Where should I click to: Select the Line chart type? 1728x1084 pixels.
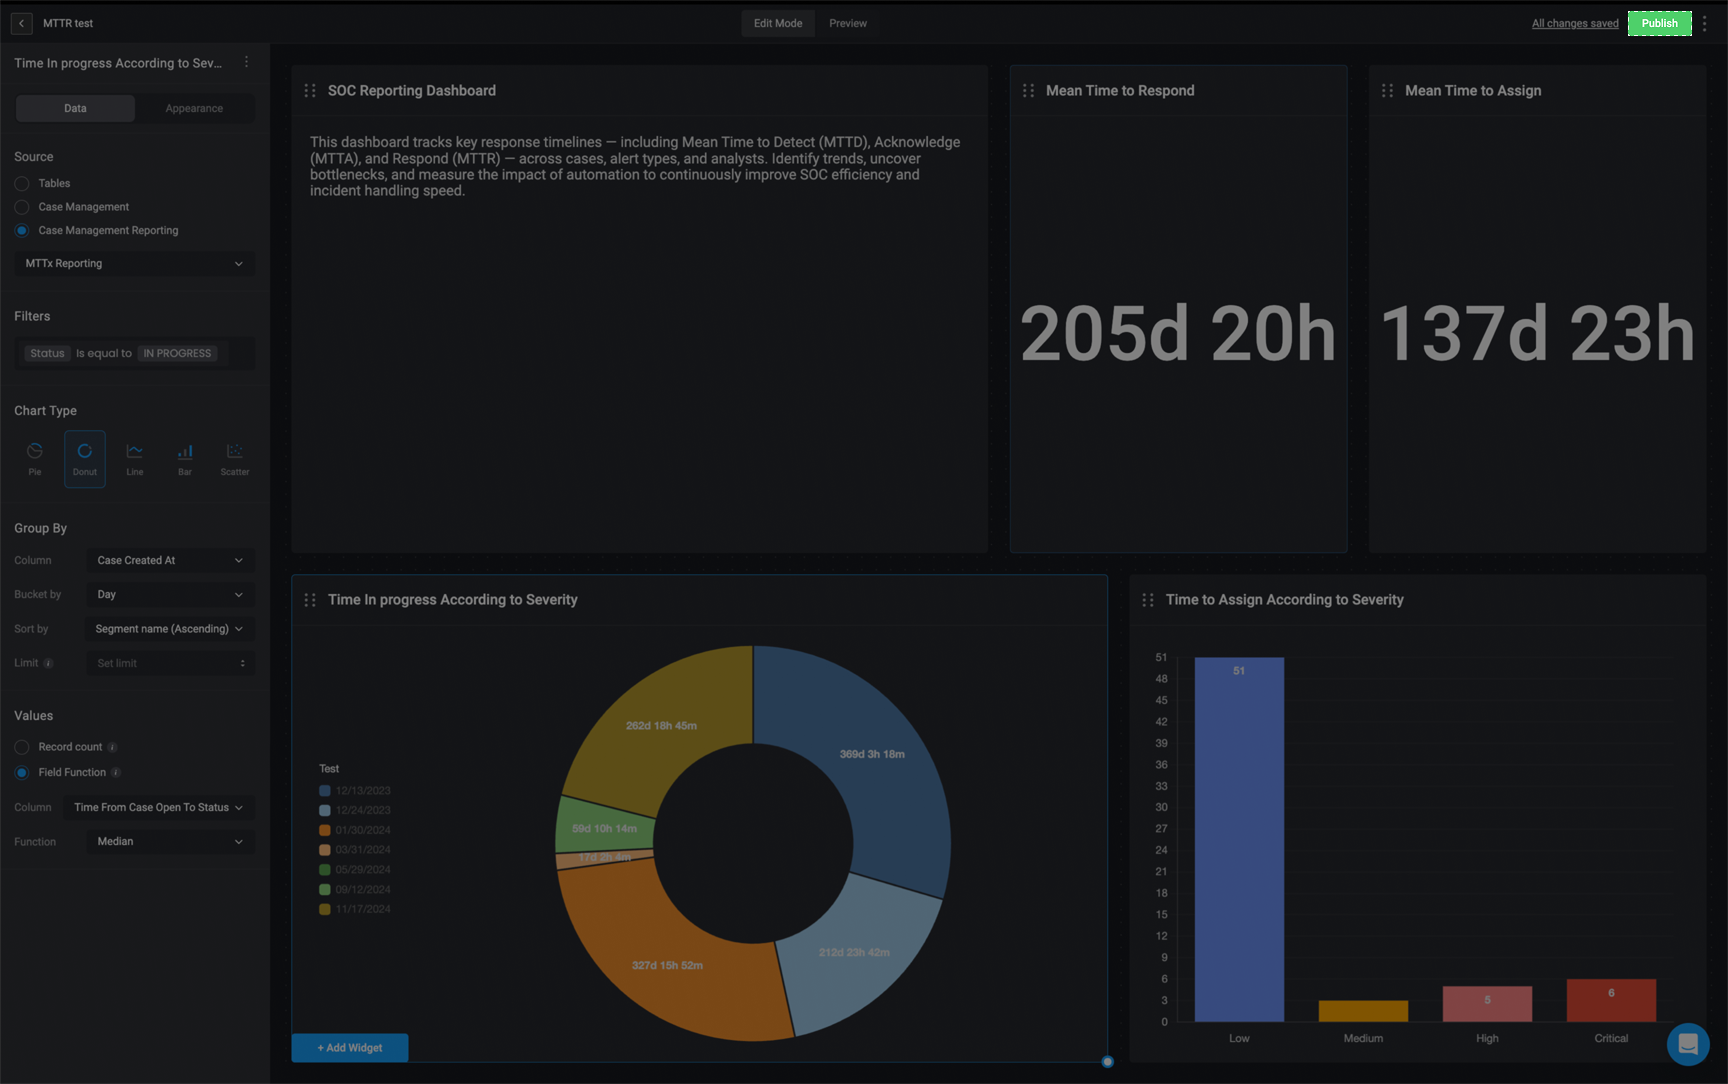(135, 459)
